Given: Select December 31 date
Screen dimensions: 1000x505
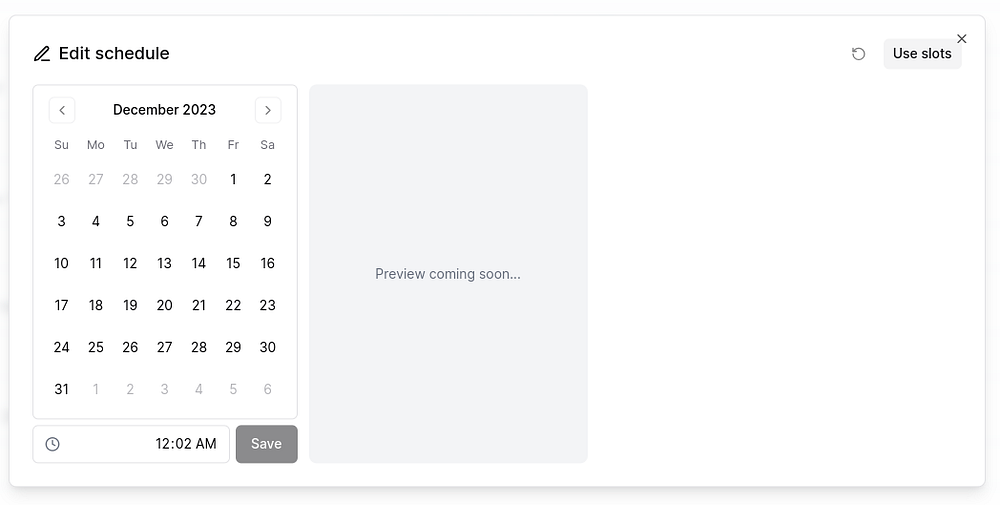Looking at the screenshot, I should [x=62, y=389].
